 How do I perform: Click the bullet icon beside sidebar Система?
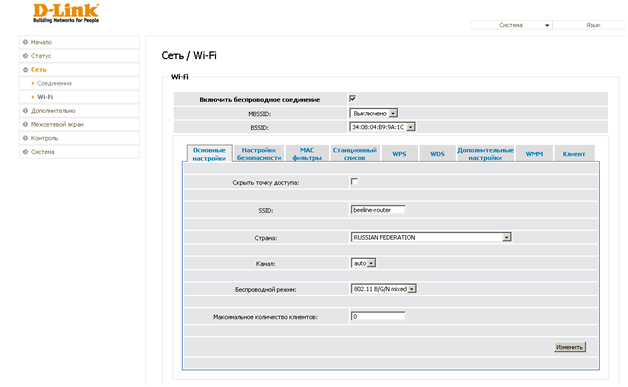25,152
